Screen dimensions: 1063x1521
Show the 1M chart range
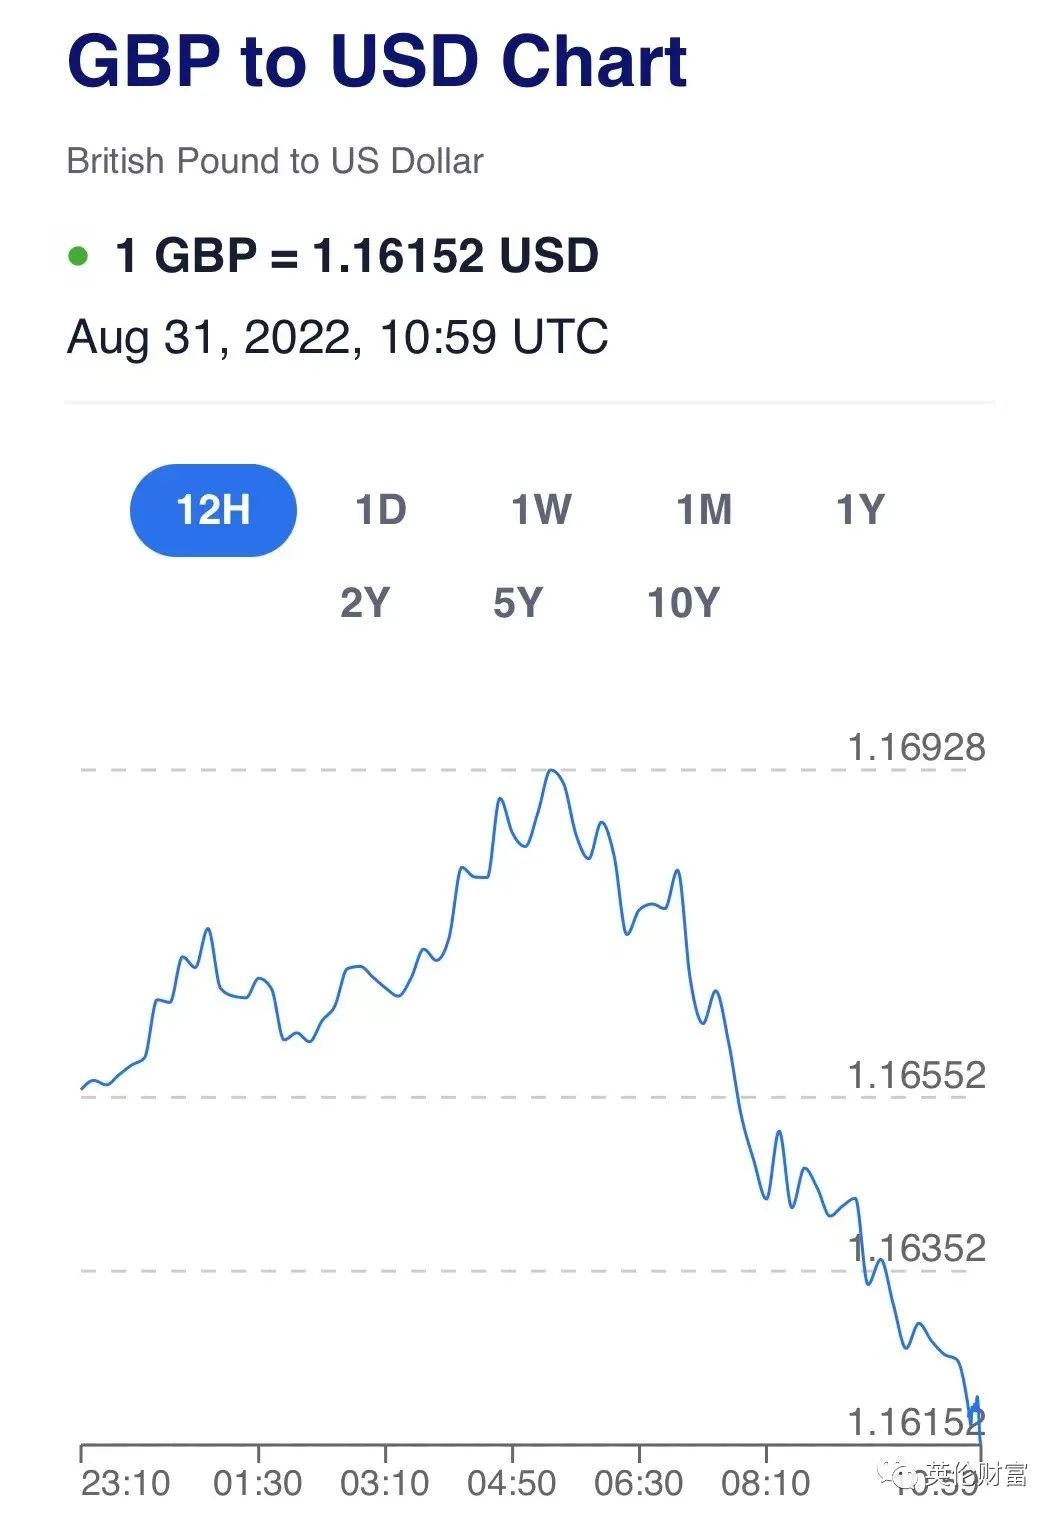tap(704, 510)
